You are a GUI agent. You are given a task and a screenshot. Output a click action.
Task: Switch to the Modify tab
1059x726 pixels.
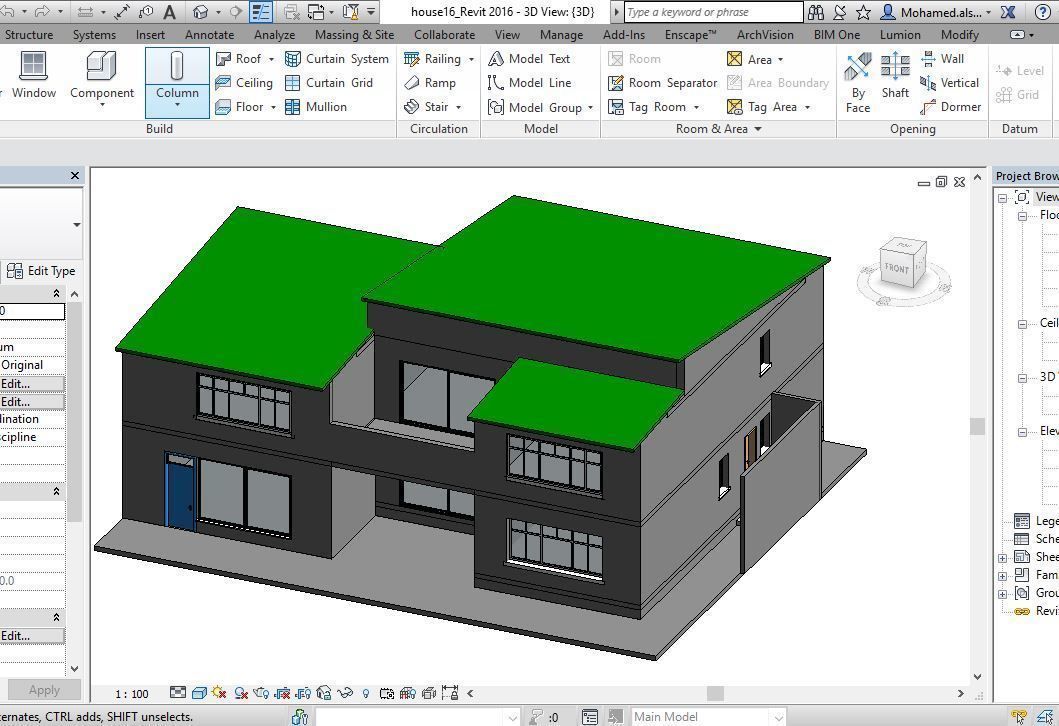(960, 34)
